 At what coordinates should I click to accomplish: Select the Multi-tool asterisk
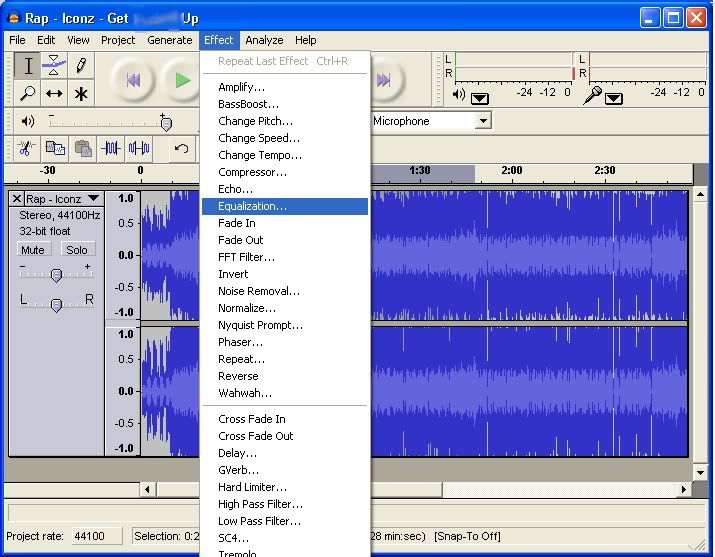coord(81,93)
